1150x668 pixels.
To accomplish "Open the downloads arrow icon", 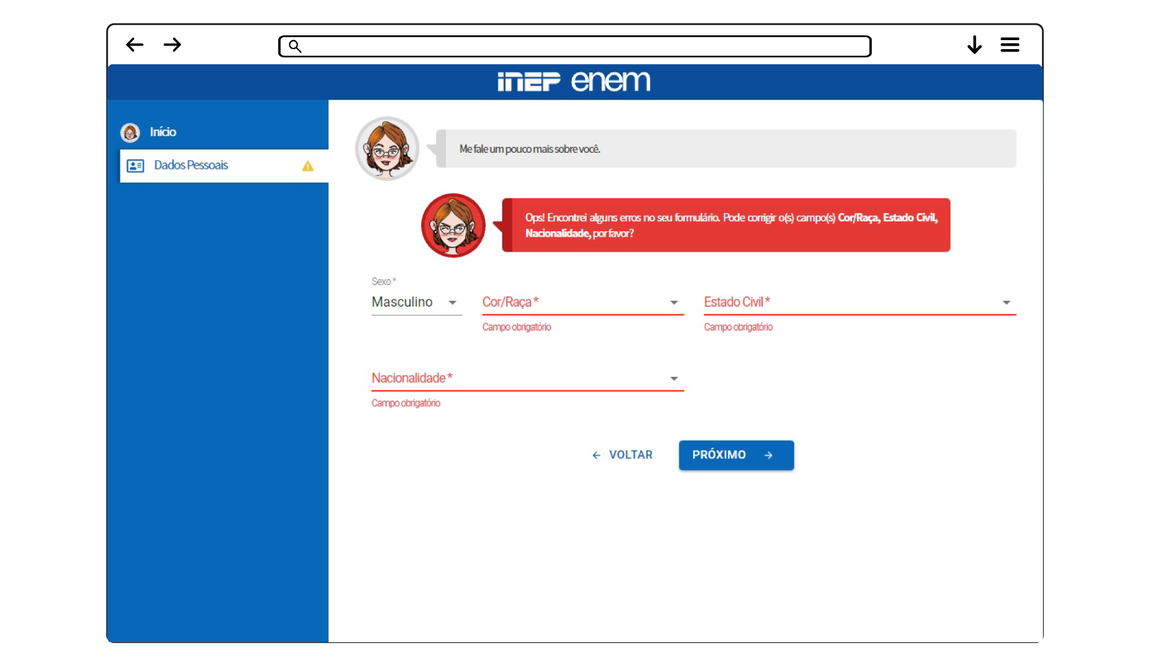I will tap(974, 45).
